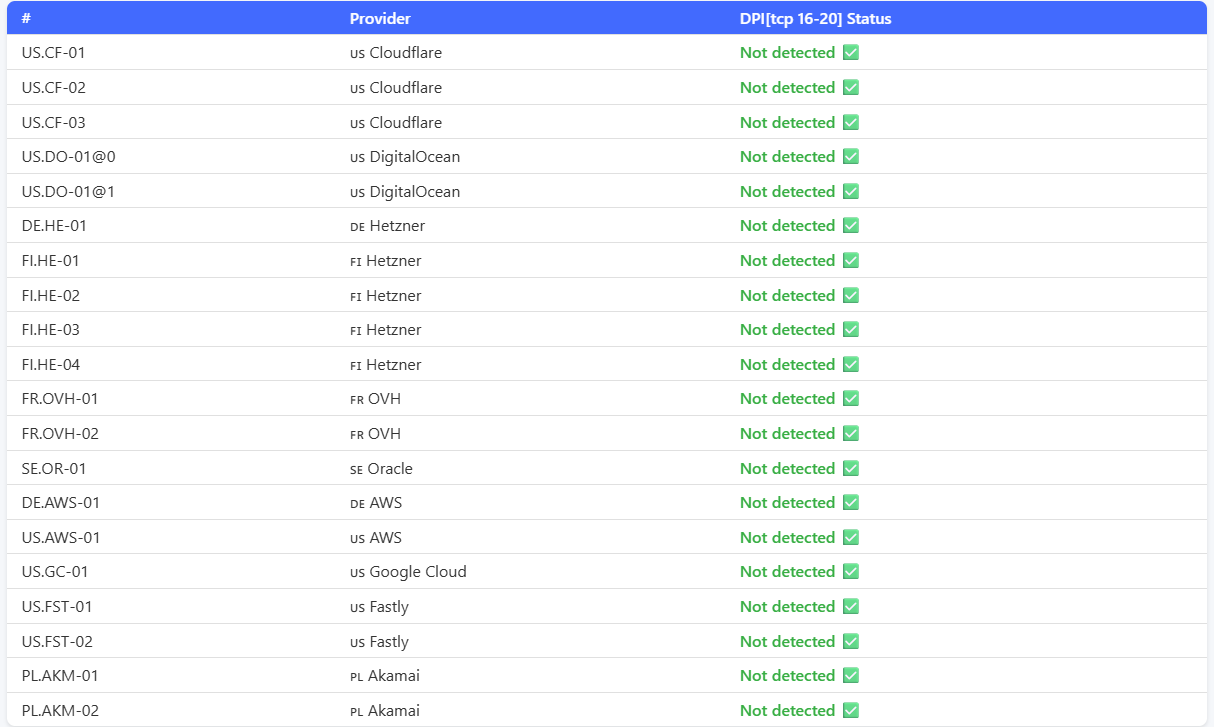Click the green checkmark in US.CF-01 row
The image size is (1214, 727).
click(x=851, y=53)
